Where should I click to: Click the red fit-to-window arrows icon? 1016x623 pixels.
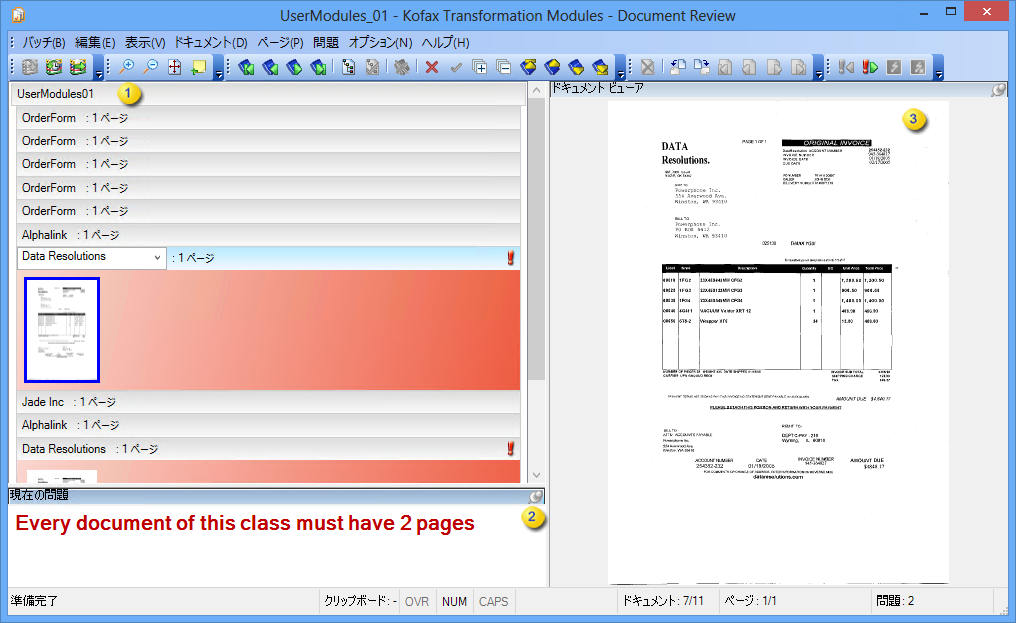point(175,67)
